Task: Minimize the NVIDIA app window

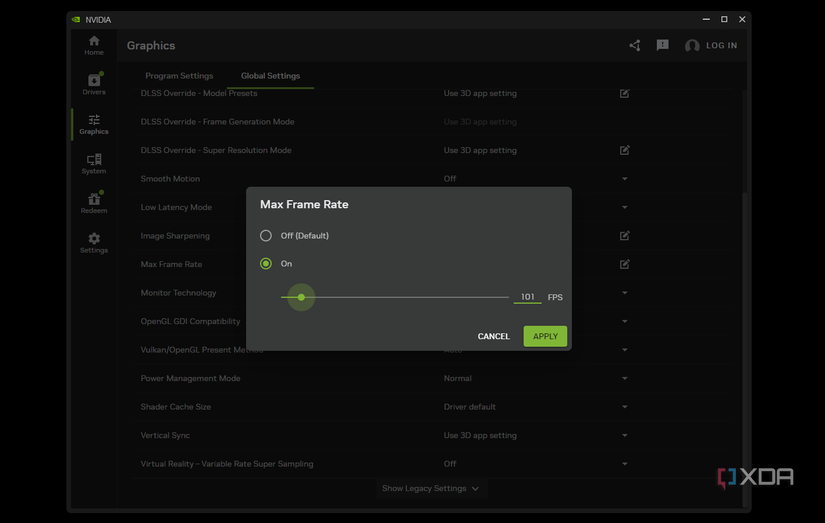Action: [x=706, y=19]
